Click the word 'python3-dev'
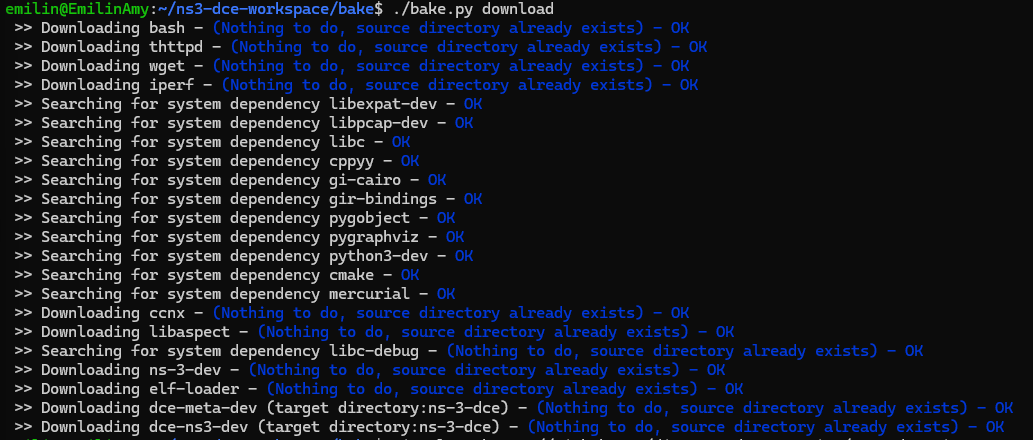 pos(378,256)
